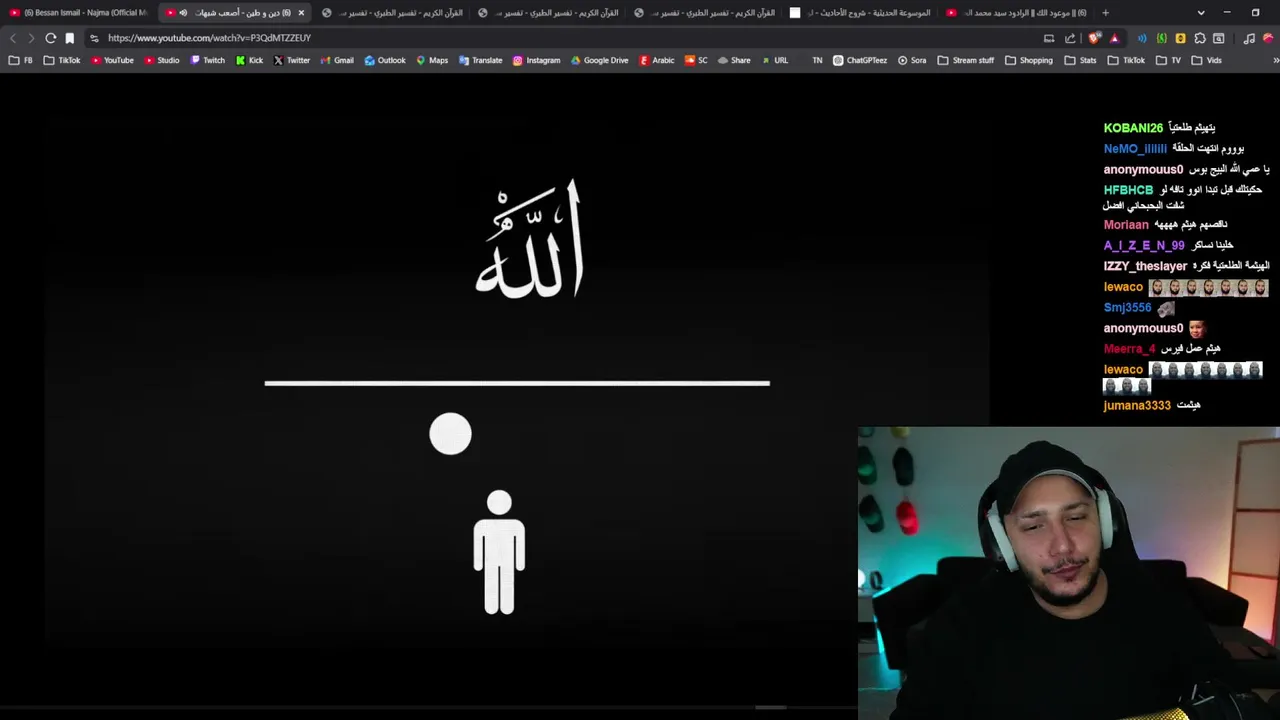The width and height of the screenshot is (1280, 720).
Task: Expand the Shopping bookmarks folder
Action: (x=1029, y=60)
